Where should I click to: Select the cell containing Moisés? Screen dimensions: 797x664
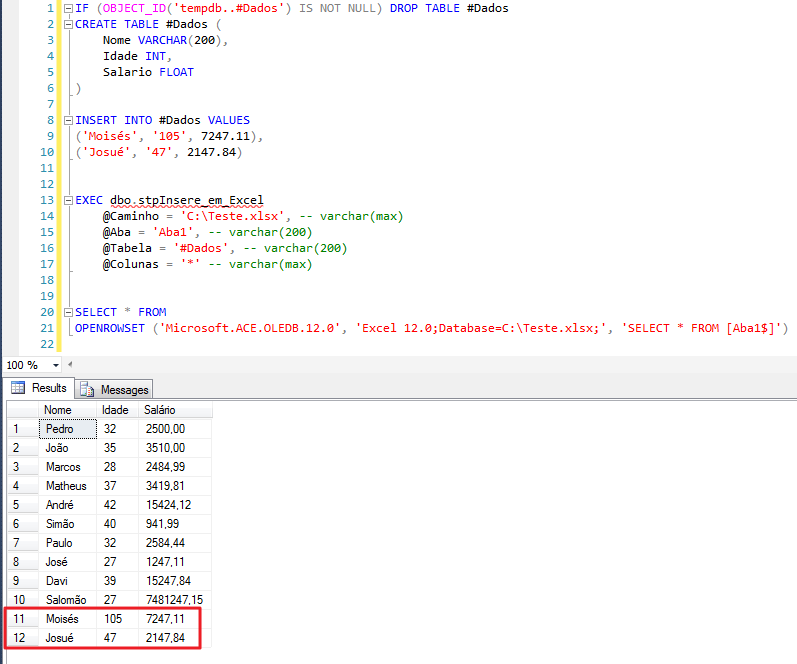coord(68,619)
